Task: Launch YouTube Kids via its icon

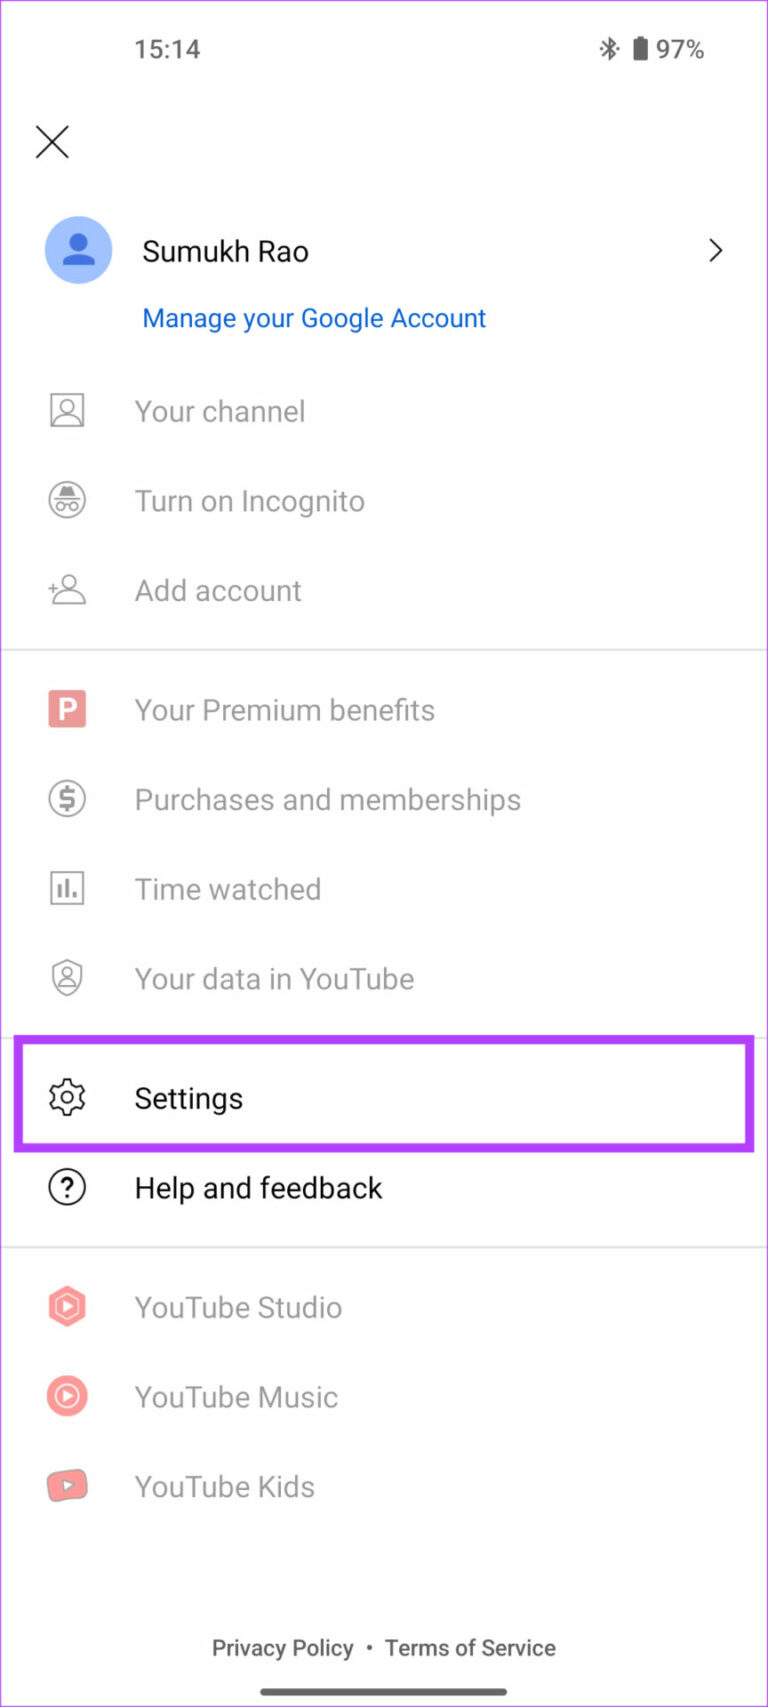Action: tap(66, 1486)
